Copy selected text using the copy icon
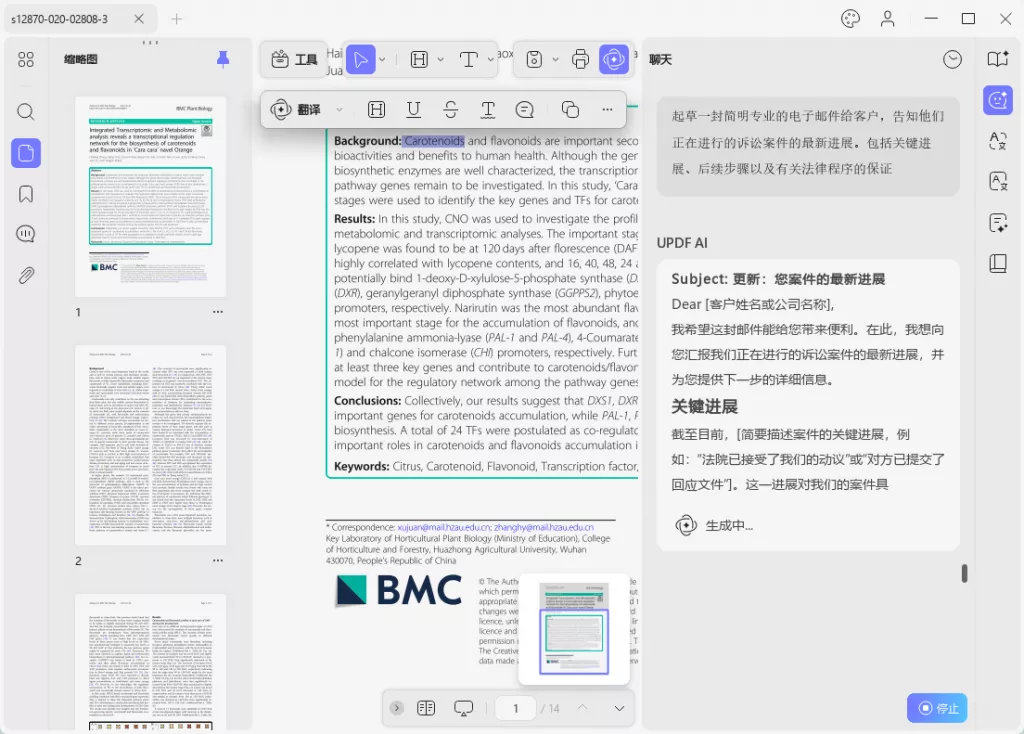 pos(570,110)
